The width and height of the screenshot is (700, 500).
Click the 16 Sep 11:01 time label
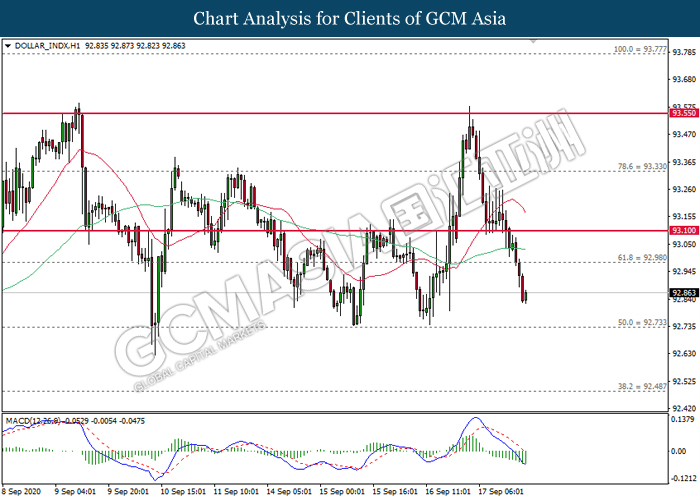point(448,492)
